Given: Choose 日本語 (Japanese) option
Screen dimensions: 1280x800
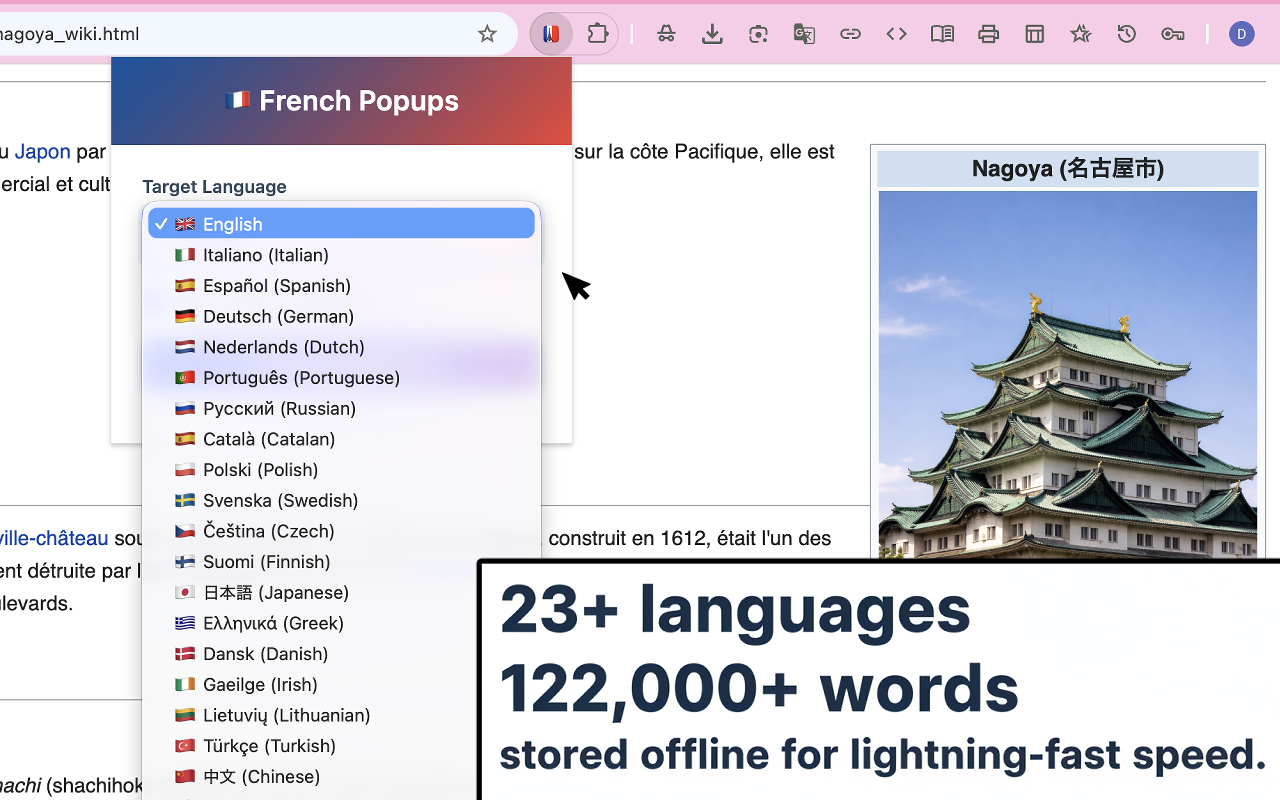Looking at the screenshot, I should click(341, 592).
